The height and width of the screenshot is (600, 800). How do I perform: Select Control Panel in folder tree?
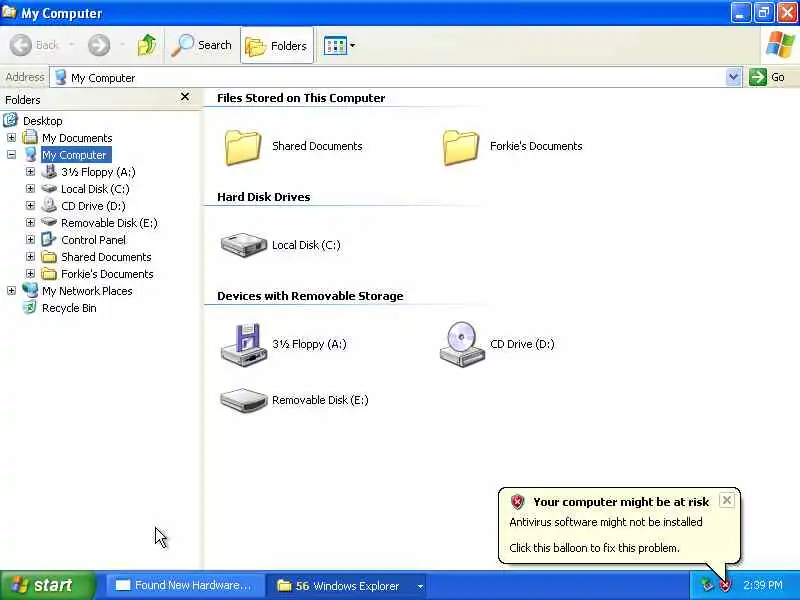point(93,240)
